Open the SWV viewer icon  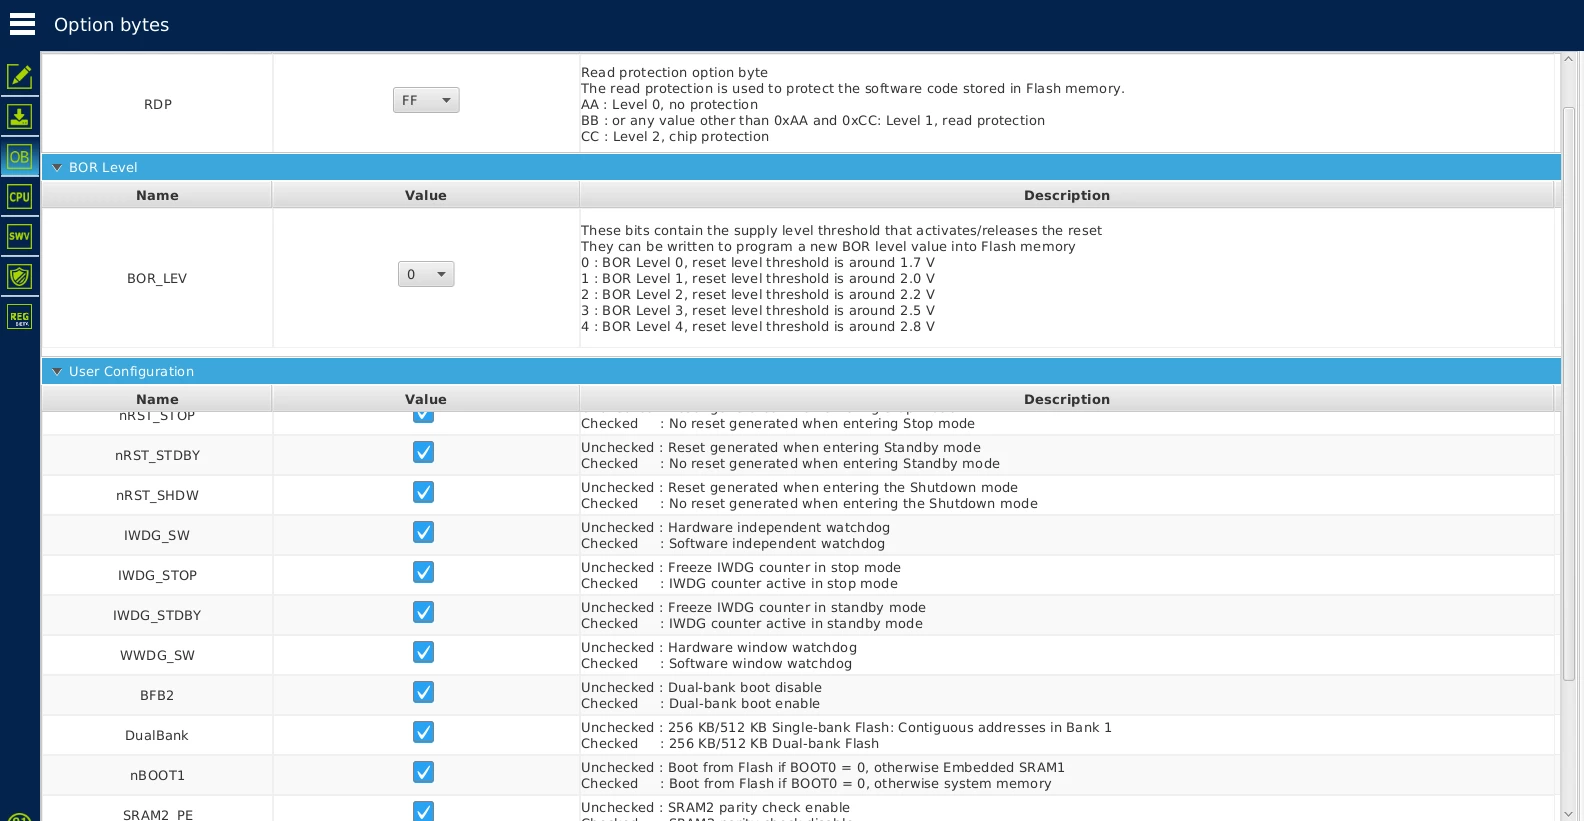(x=19, y=237)
